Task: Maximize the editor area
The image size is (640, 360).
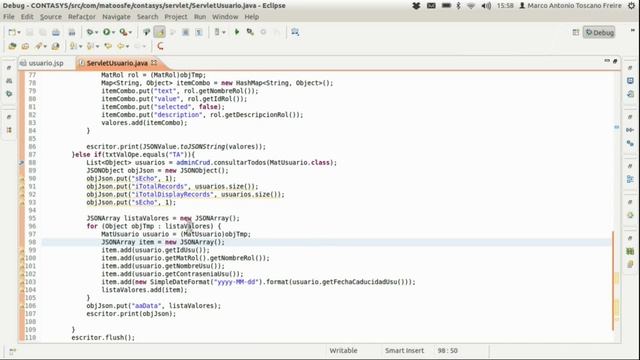Action: [615, 61]
